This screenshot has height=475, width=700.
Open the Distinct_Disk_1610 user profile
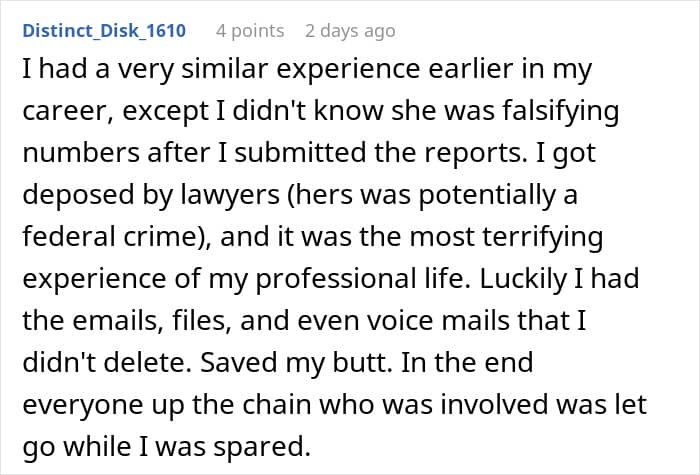pyautogui.click(x=104, y=31)
